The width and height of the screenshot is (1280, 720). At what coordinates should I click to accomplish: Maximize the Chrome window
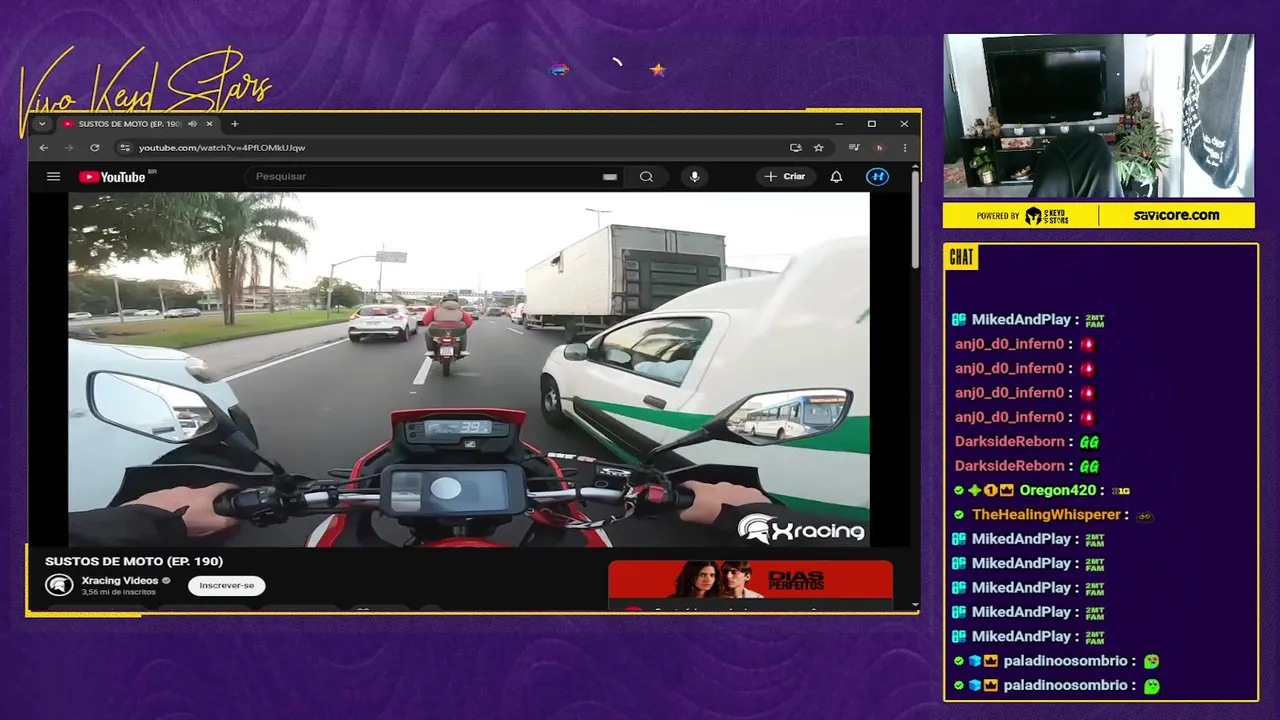pos(872,124)
